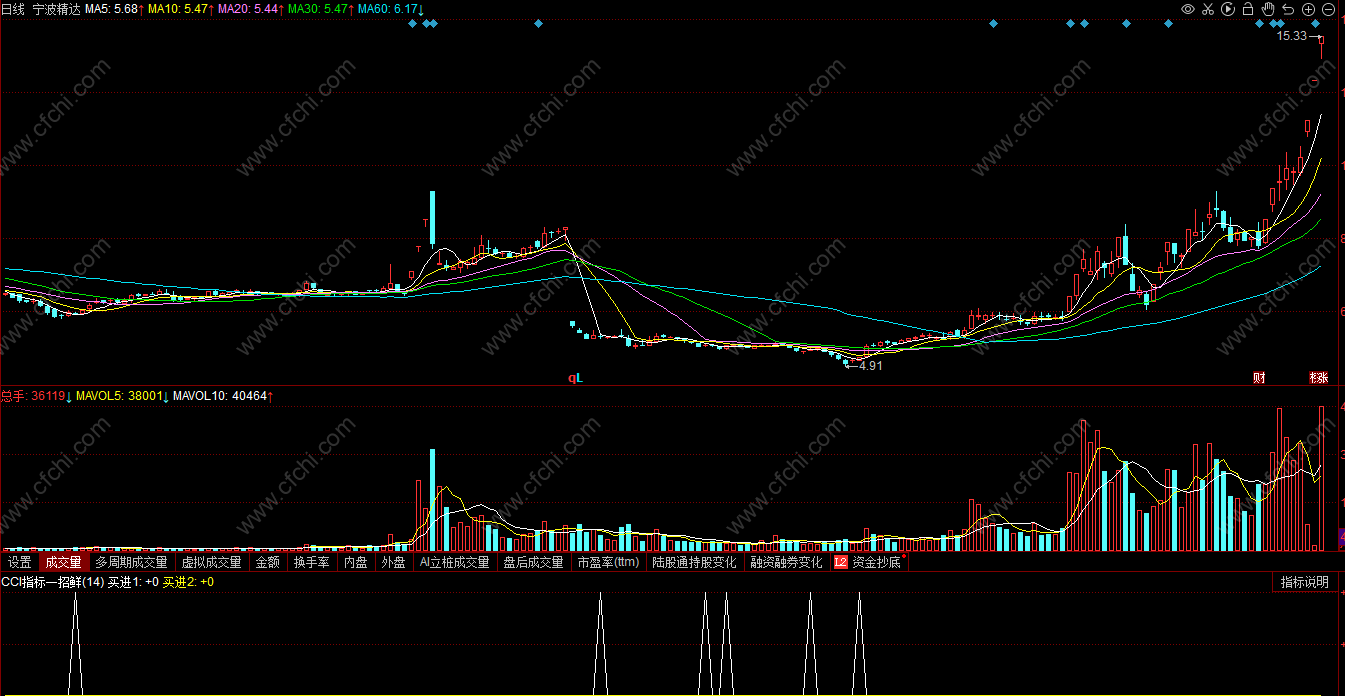This screenshot has height=696, width=1345.
Task: Open the 换手率 turnover tab
Action: [311, 562]
